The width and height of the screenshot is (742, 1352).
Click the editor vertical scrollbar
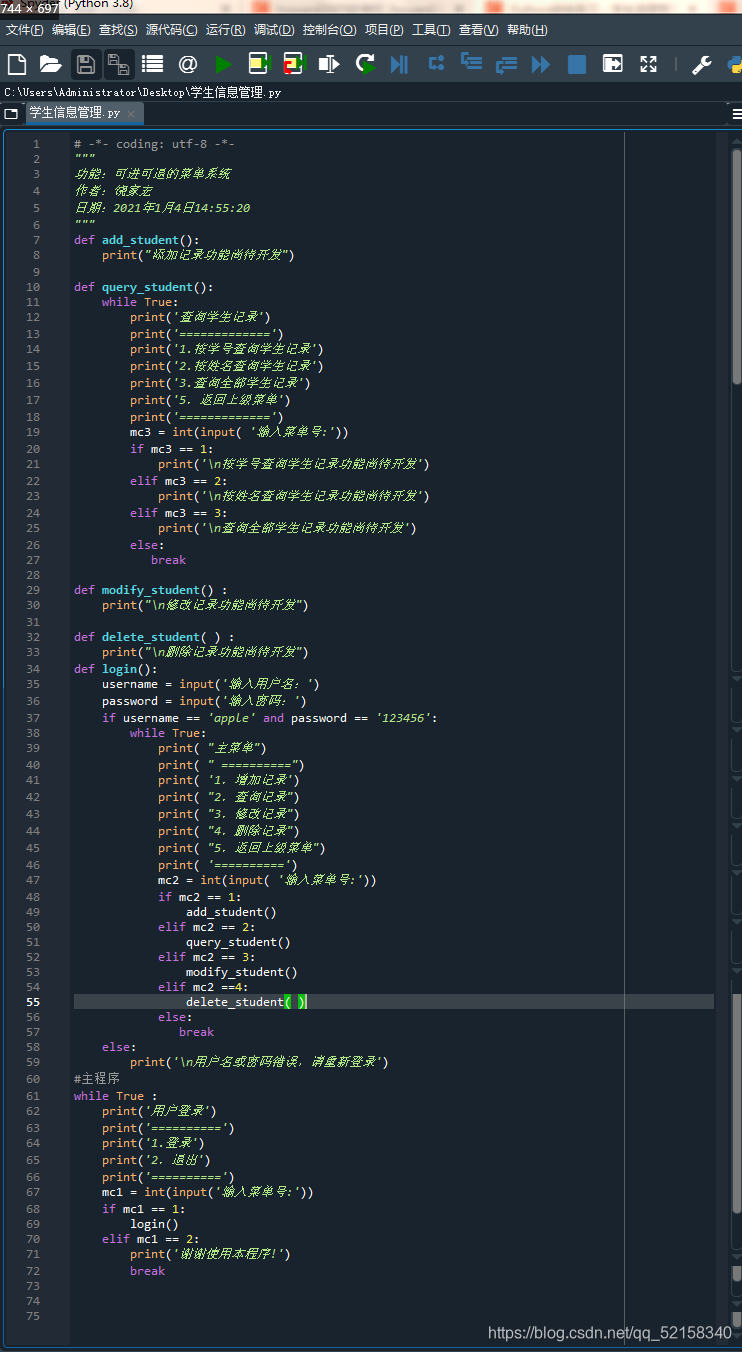point(737,265)
